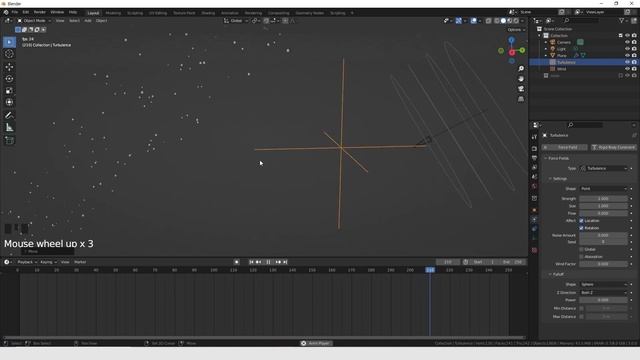
Task: Click the Force Field button
Action: (x=564, y=147)
